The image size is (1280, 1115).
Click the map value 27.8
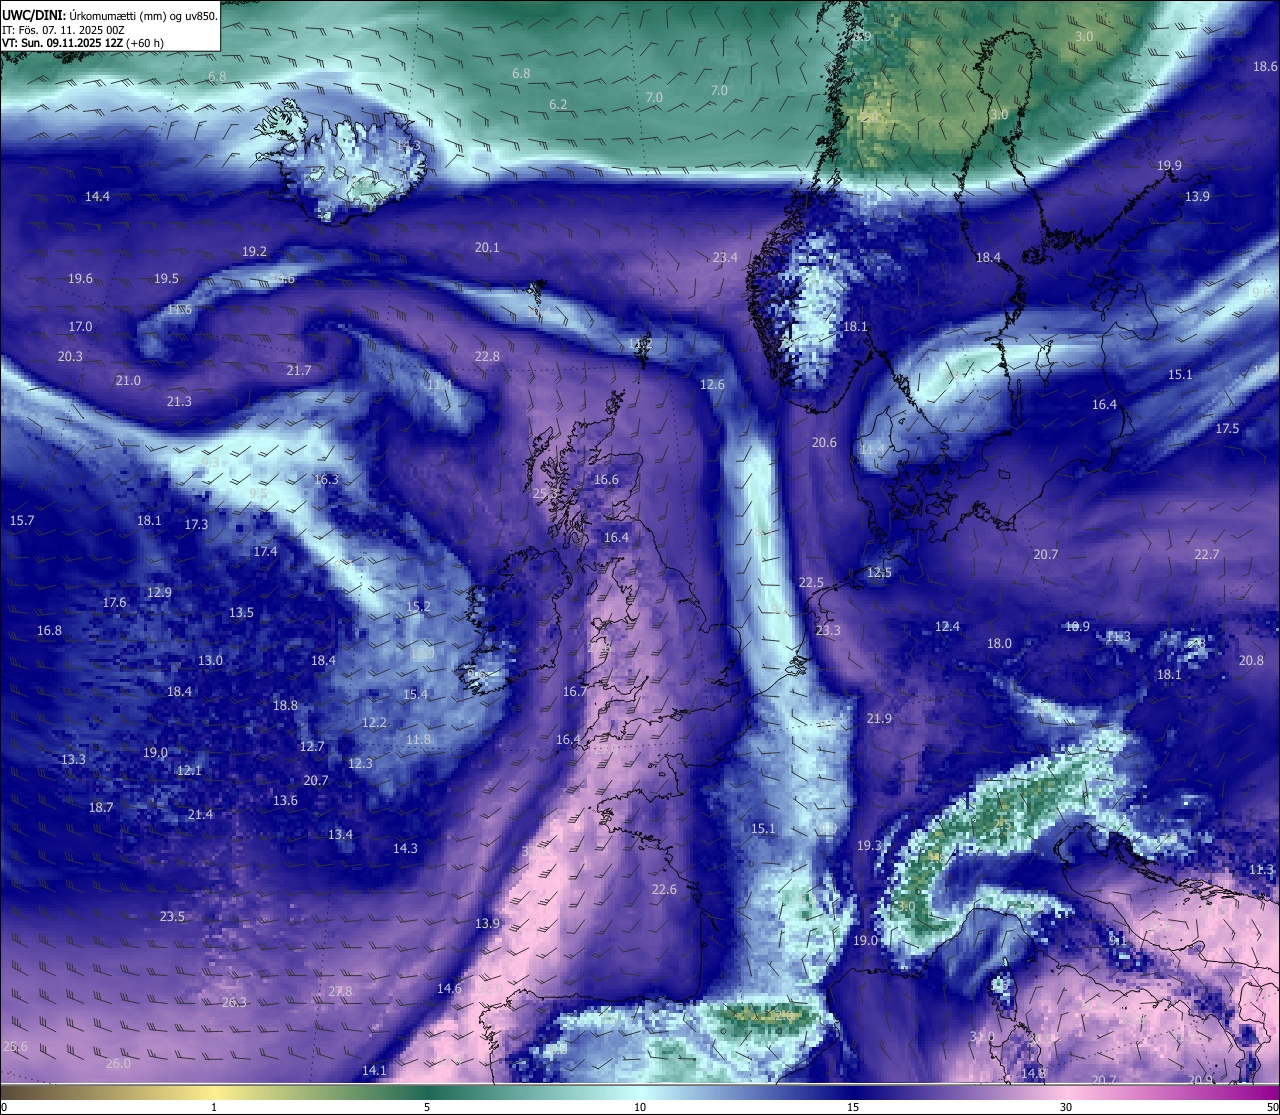(x=340, y=992)
